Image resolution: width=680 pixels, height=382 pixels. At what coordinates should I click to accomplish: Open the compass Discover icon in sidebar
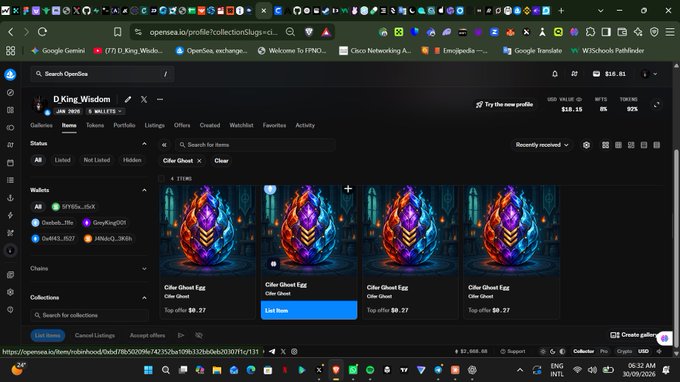pyautogui.click(x=10, y=93)
